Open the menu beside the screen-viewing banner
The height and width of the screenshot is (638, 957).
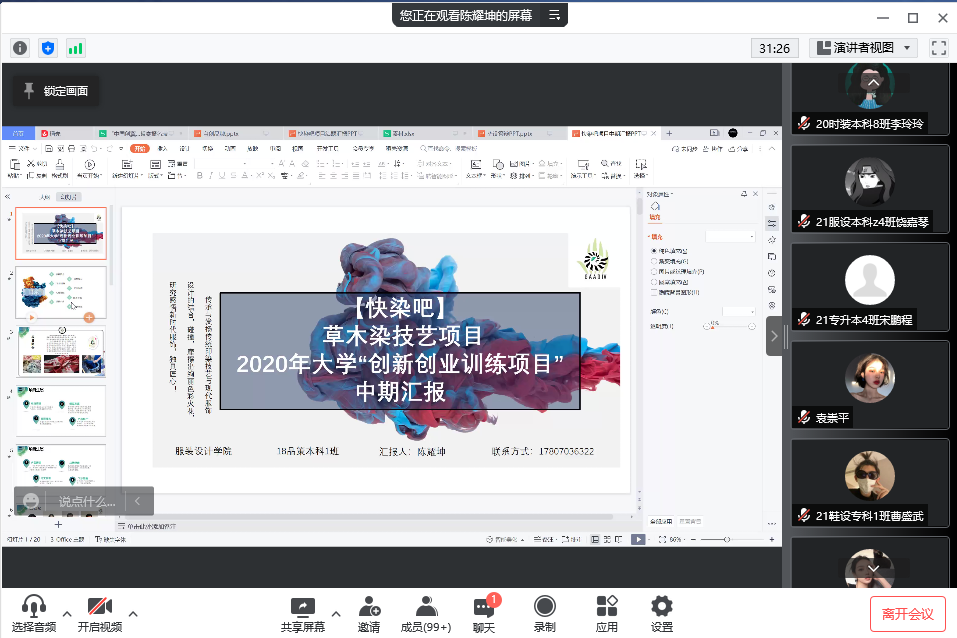pos(553,15)
